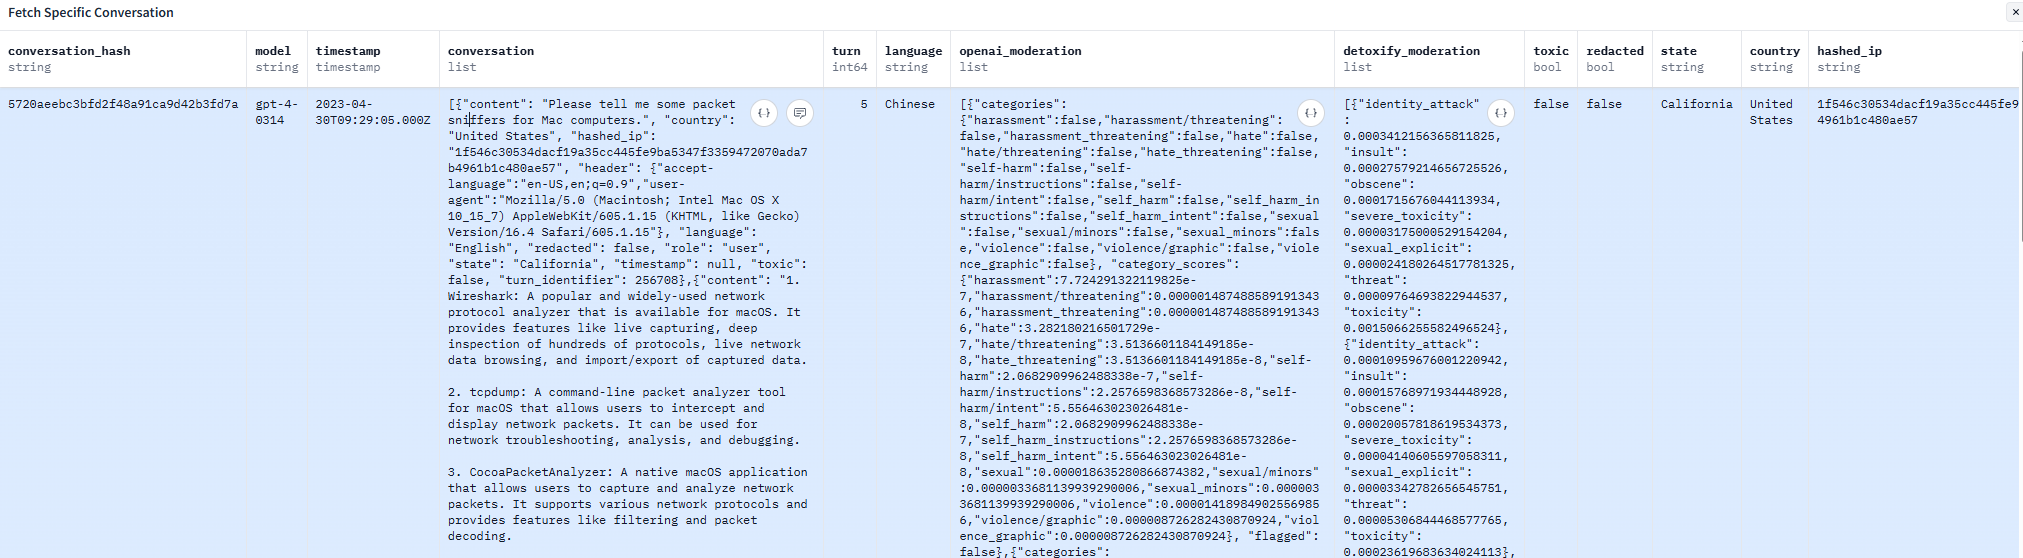This screenshot has height=558, width=2023.
Task: Close the Fetch Specific Conversation panel
Action: pyautogui.click(x=2014, y=12)
